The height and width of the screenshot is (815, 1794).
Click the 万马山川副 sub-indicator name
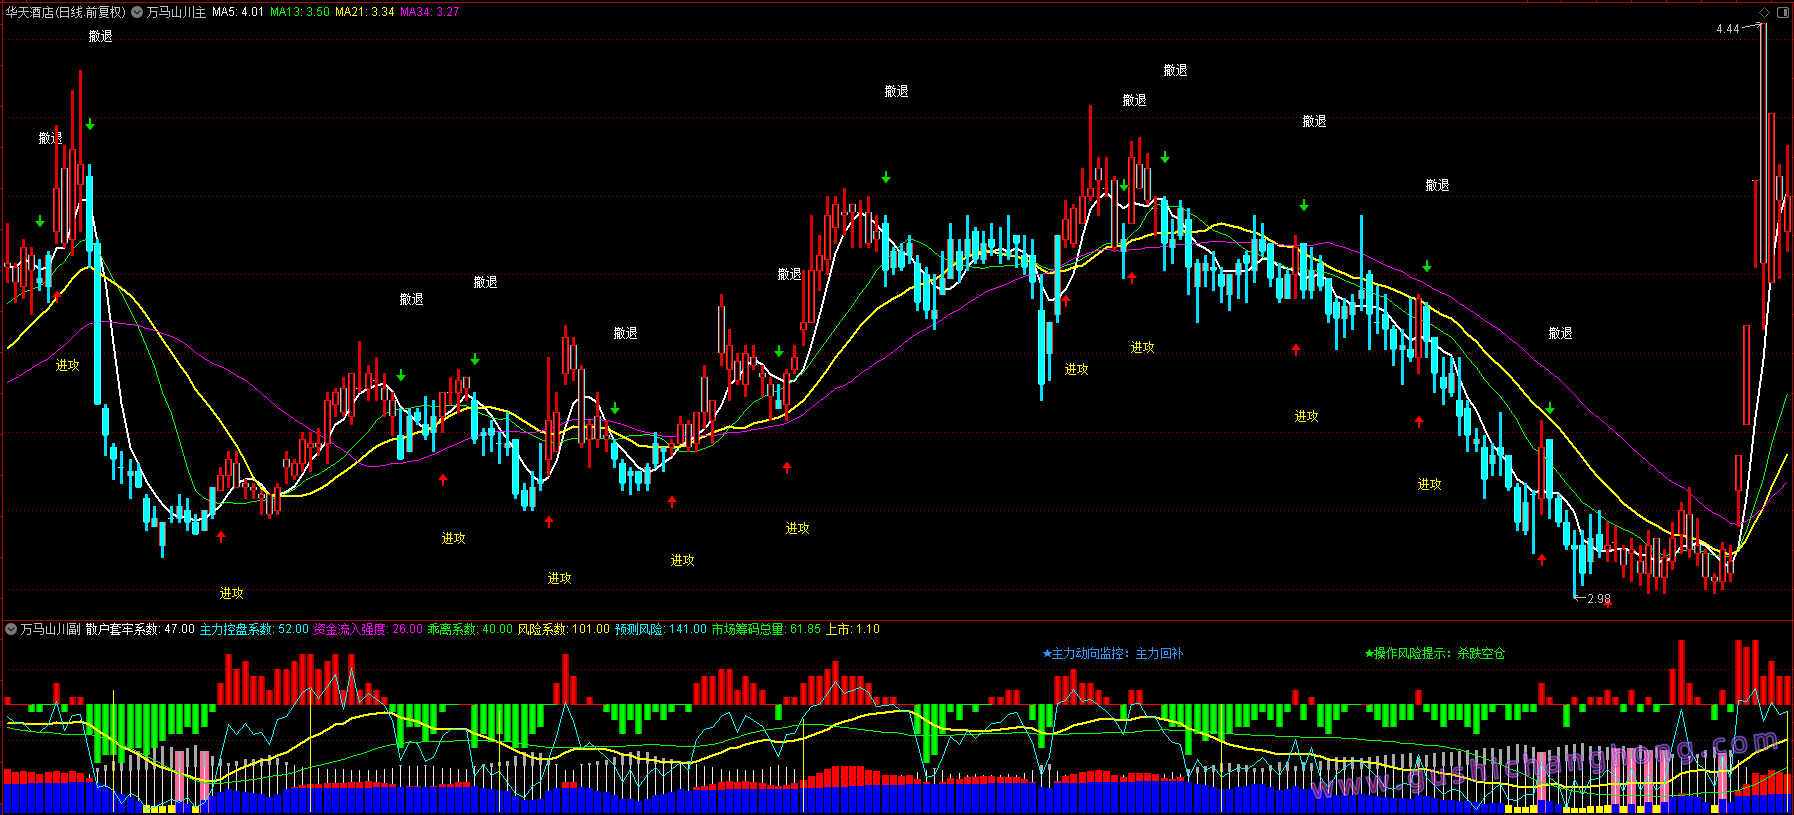[x=50, y=629]
